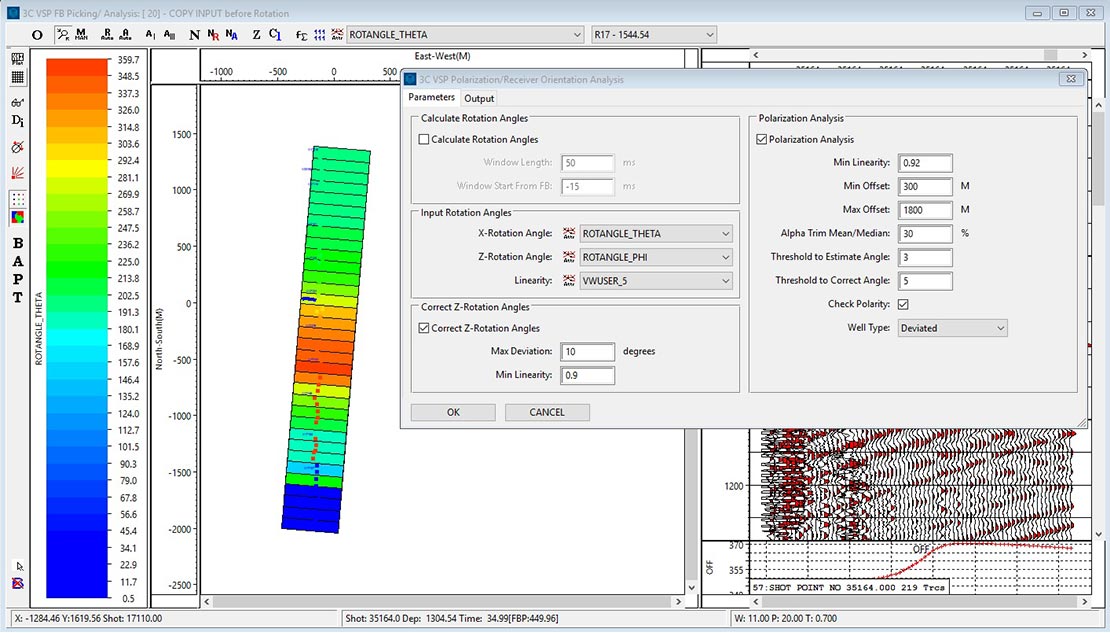The width and height of the screenshot is (1110, 633).
Task: Activate the Zoom tool in the toolbar
Action: coord(64,34)
